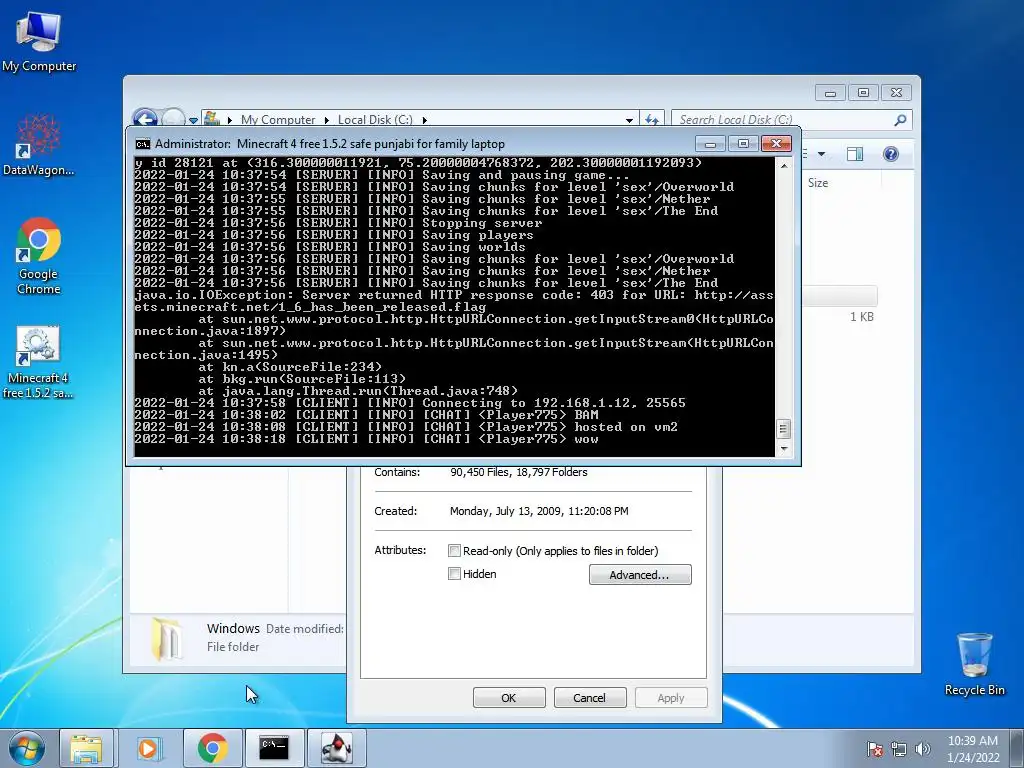
Task: Select the Java application taskbar item
Action: pyautogui.click(x=337, y=748)
